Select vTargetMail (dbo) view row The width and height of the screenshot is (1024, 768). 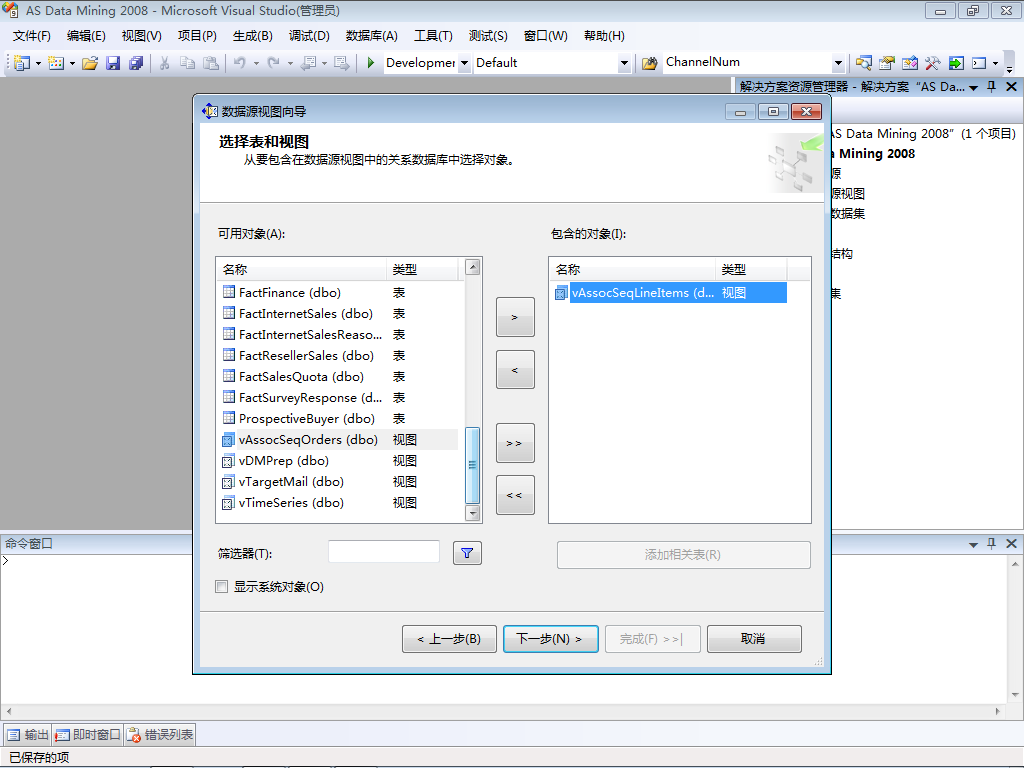[338, 481]
